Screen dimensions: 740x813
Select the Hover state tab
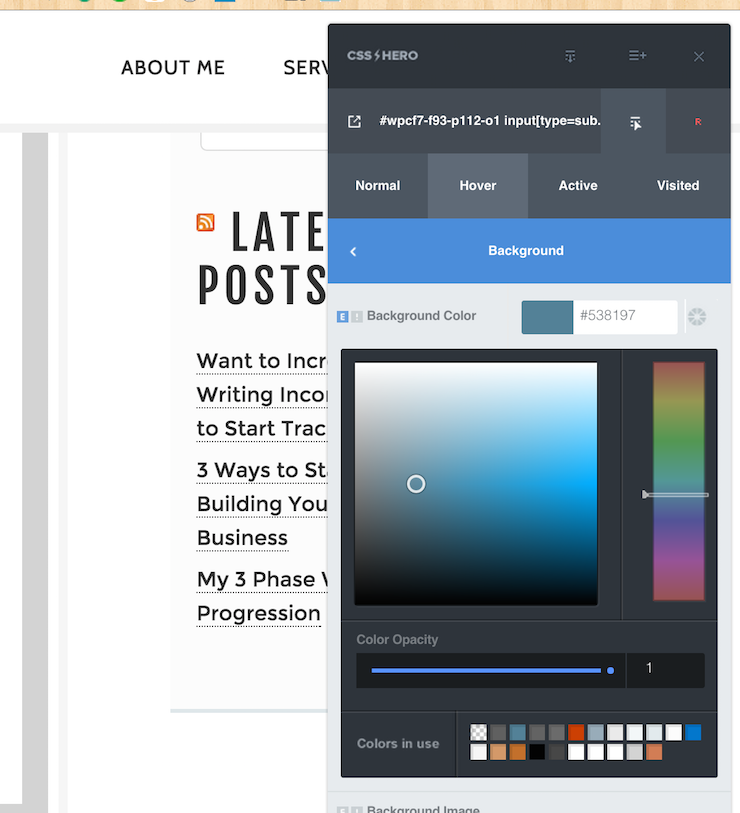[x=478, y=186]
